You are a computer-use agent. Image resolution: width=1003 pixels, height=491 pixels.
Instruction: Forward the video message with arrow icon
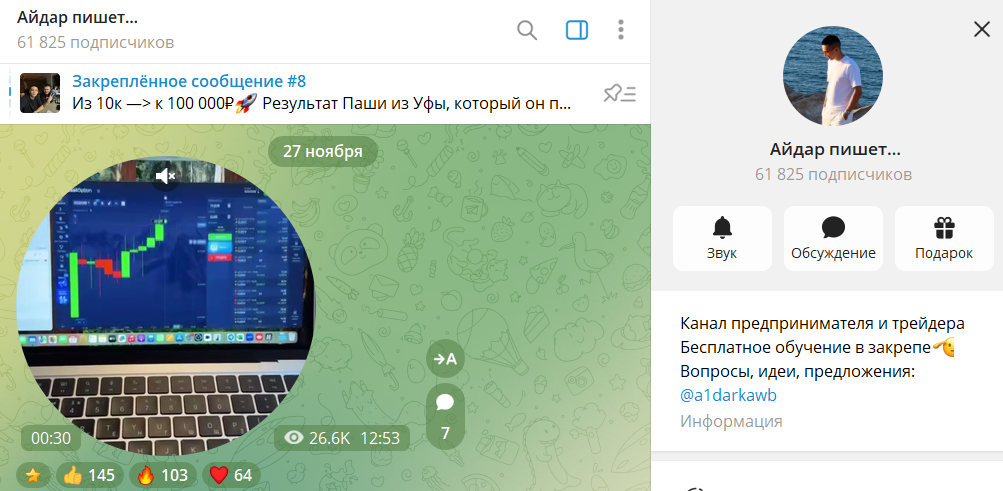click(445, 359)
